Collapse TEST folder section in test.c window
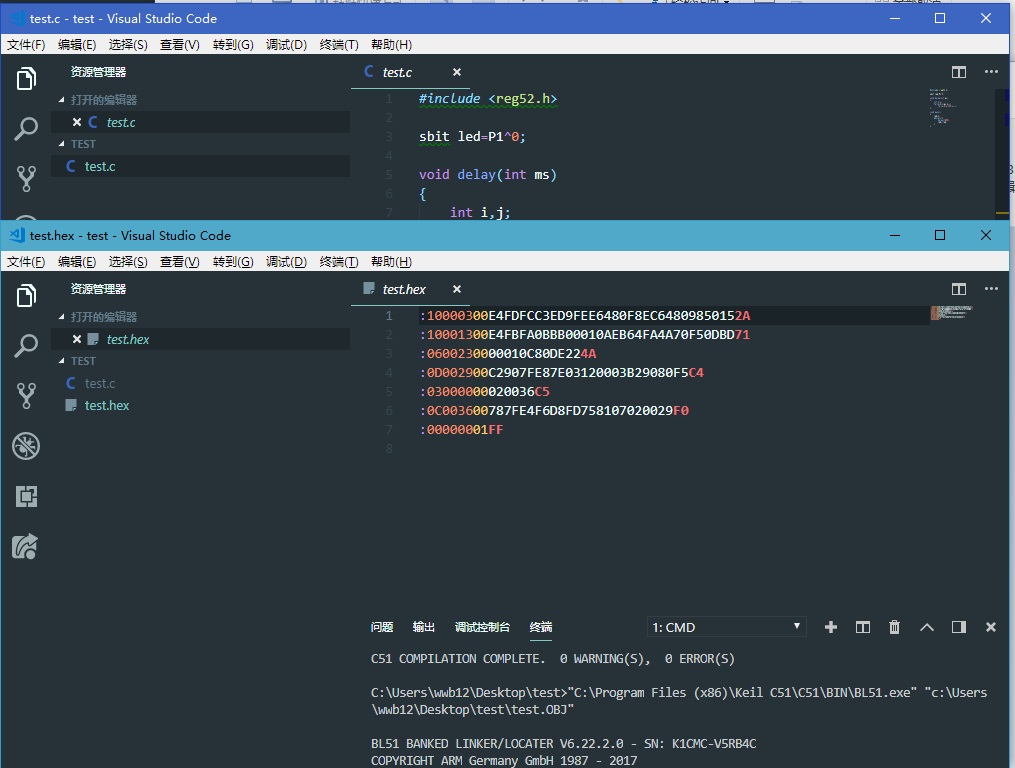Image resolution: width=1015 pixels, height=768 pixels. 77,144
